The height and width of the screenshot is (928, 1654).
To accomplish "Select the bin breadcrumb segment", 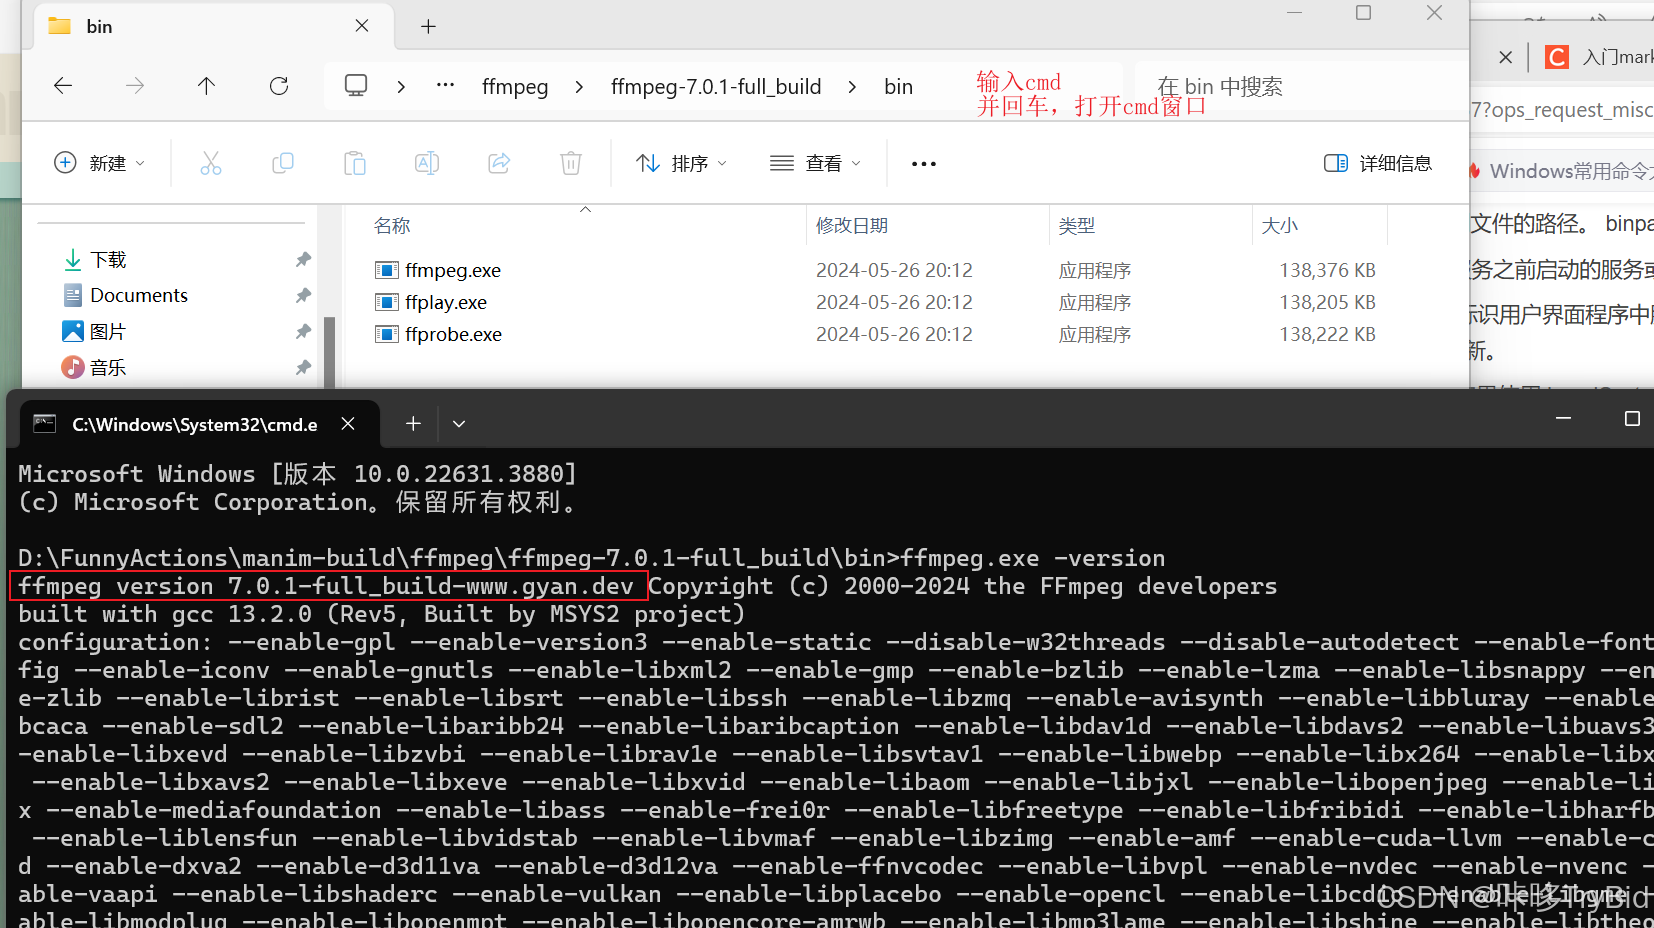I will coord(898,87).
